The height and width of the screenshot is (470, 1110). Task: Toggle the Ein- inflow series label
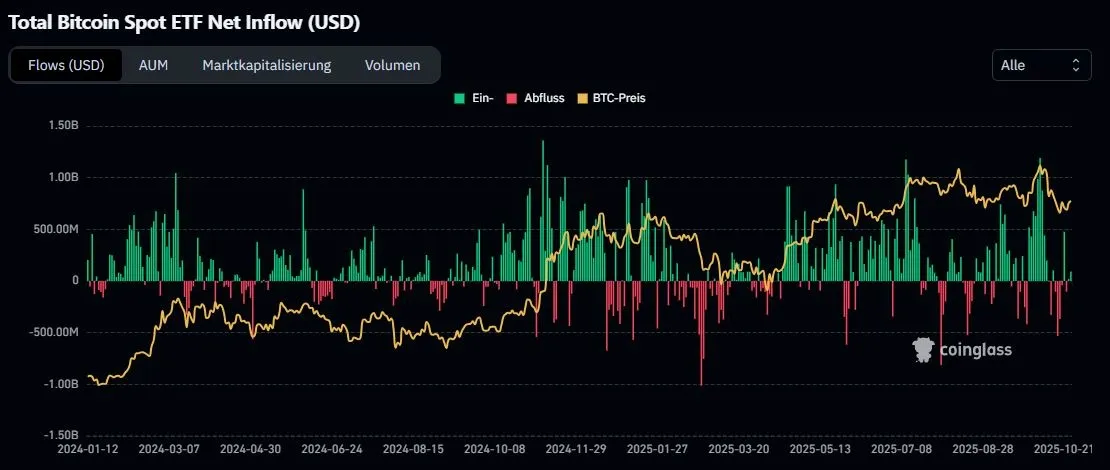coord(484,98)
